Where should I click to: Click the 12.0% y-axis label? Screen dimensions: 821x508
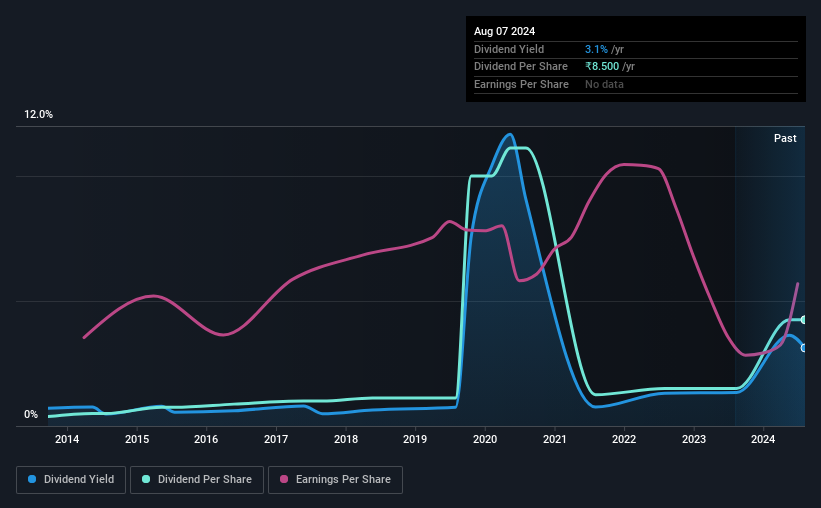38,115
